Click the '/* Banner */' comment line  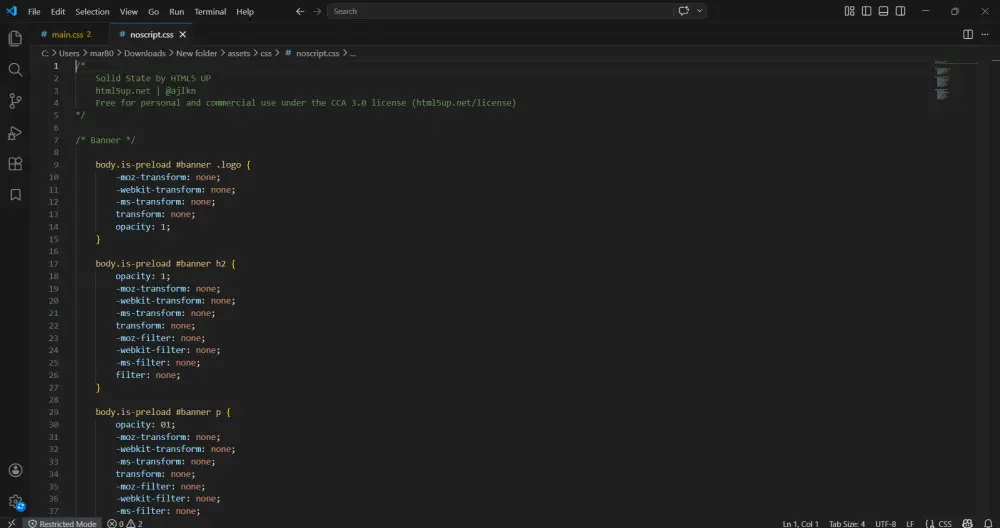105,140
